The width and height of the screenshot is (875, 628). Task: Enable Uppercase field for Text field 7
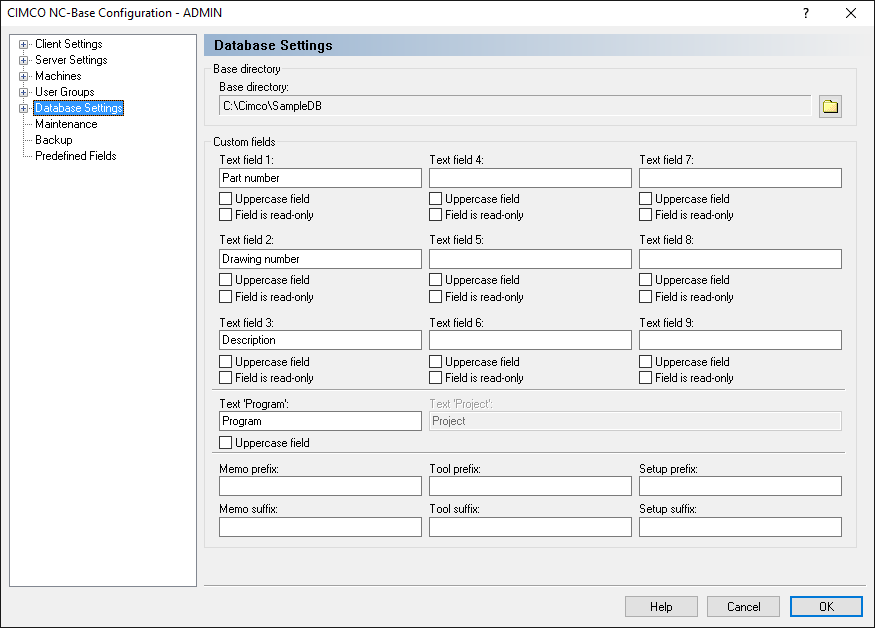pos(645,199)
